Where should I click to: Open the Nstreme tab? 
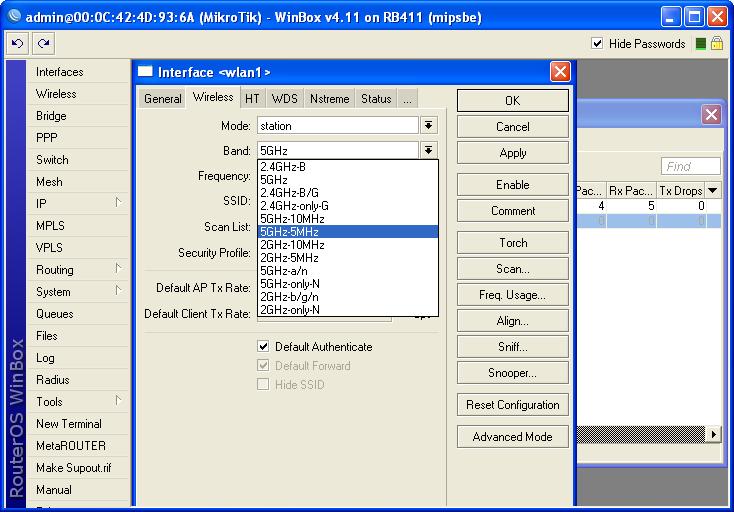[330, 99]
